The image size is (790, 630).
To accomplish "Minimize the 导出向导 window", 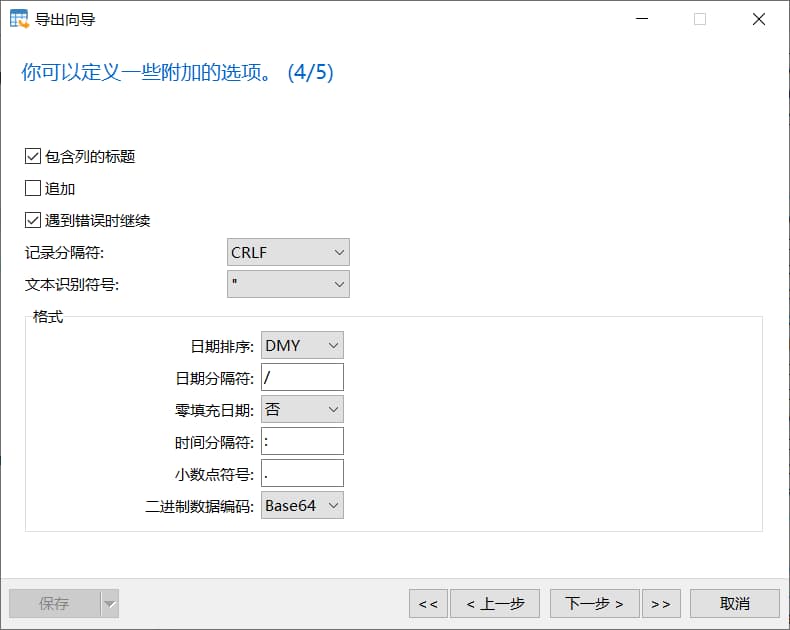I will point(642,19).
